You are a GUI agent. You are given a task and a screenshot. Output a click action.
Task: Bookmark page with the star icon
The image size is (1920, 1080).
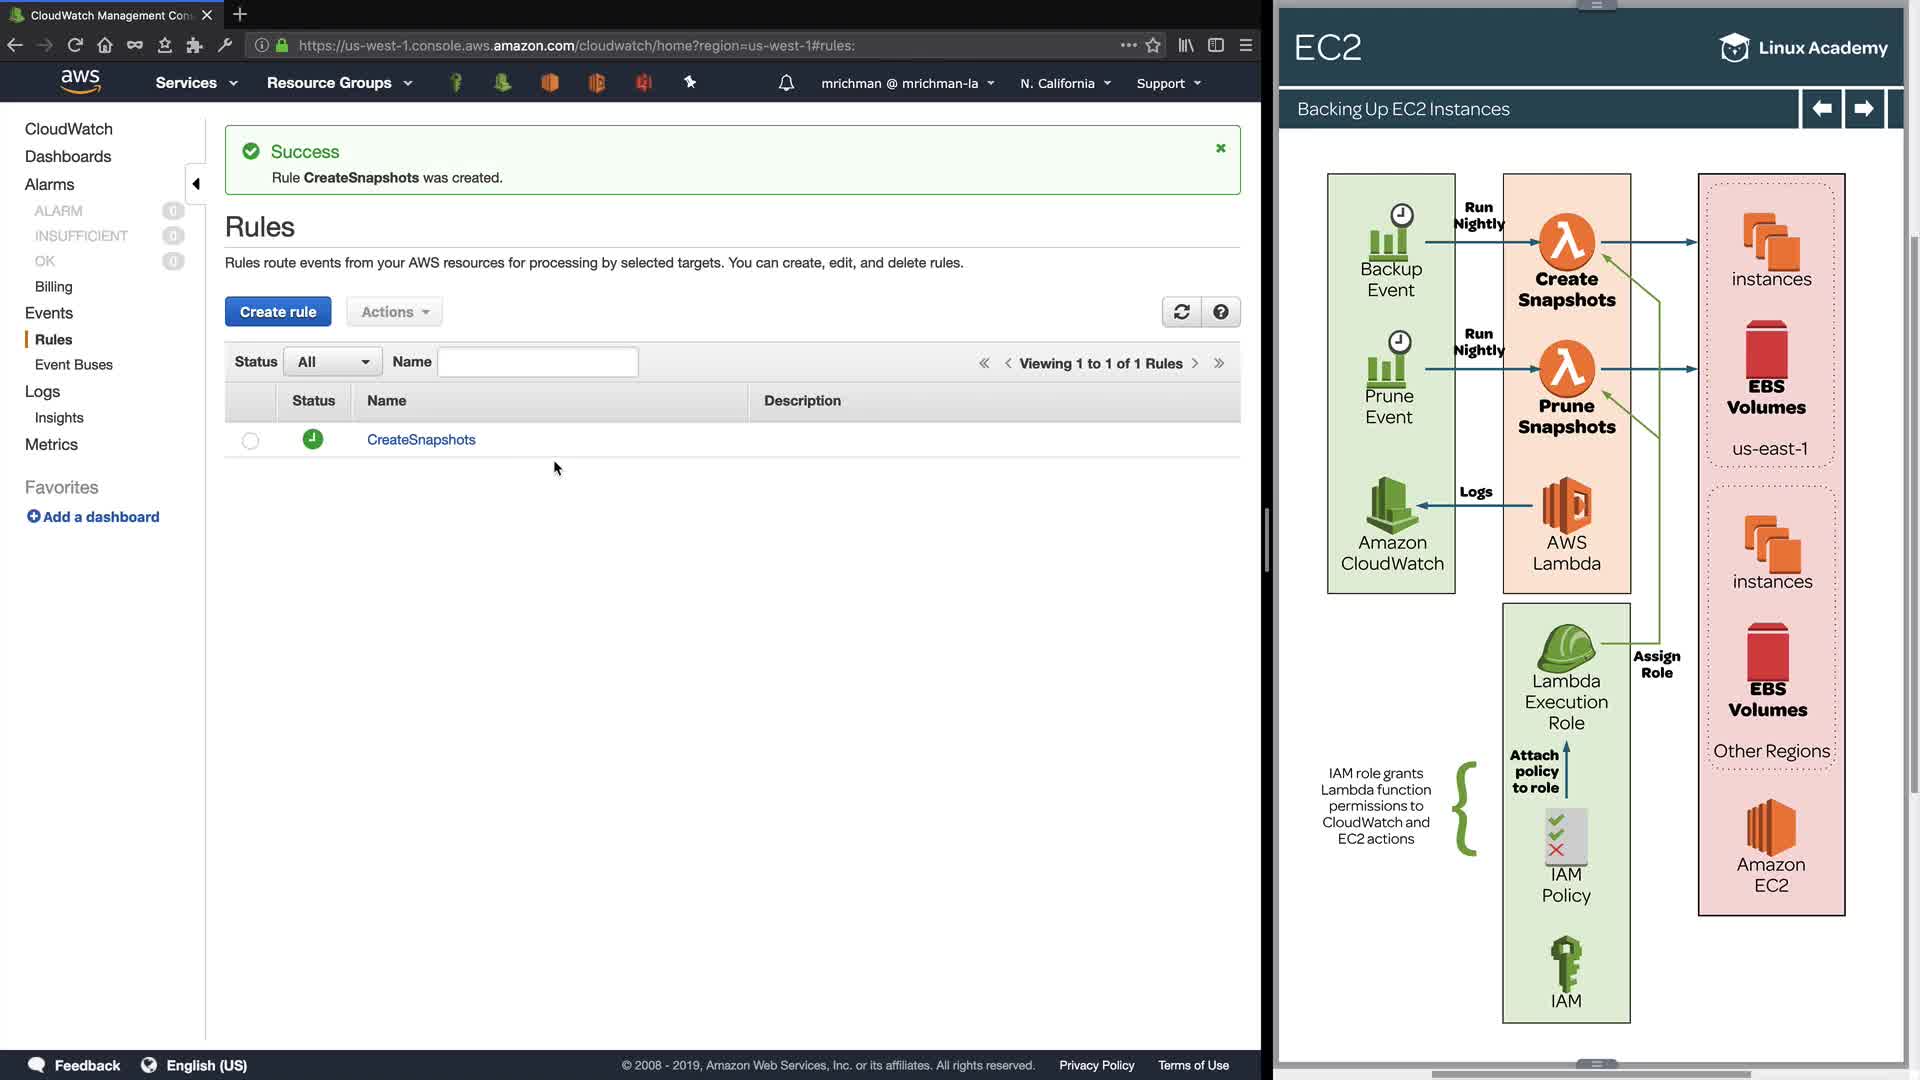tap(1153, 45)
